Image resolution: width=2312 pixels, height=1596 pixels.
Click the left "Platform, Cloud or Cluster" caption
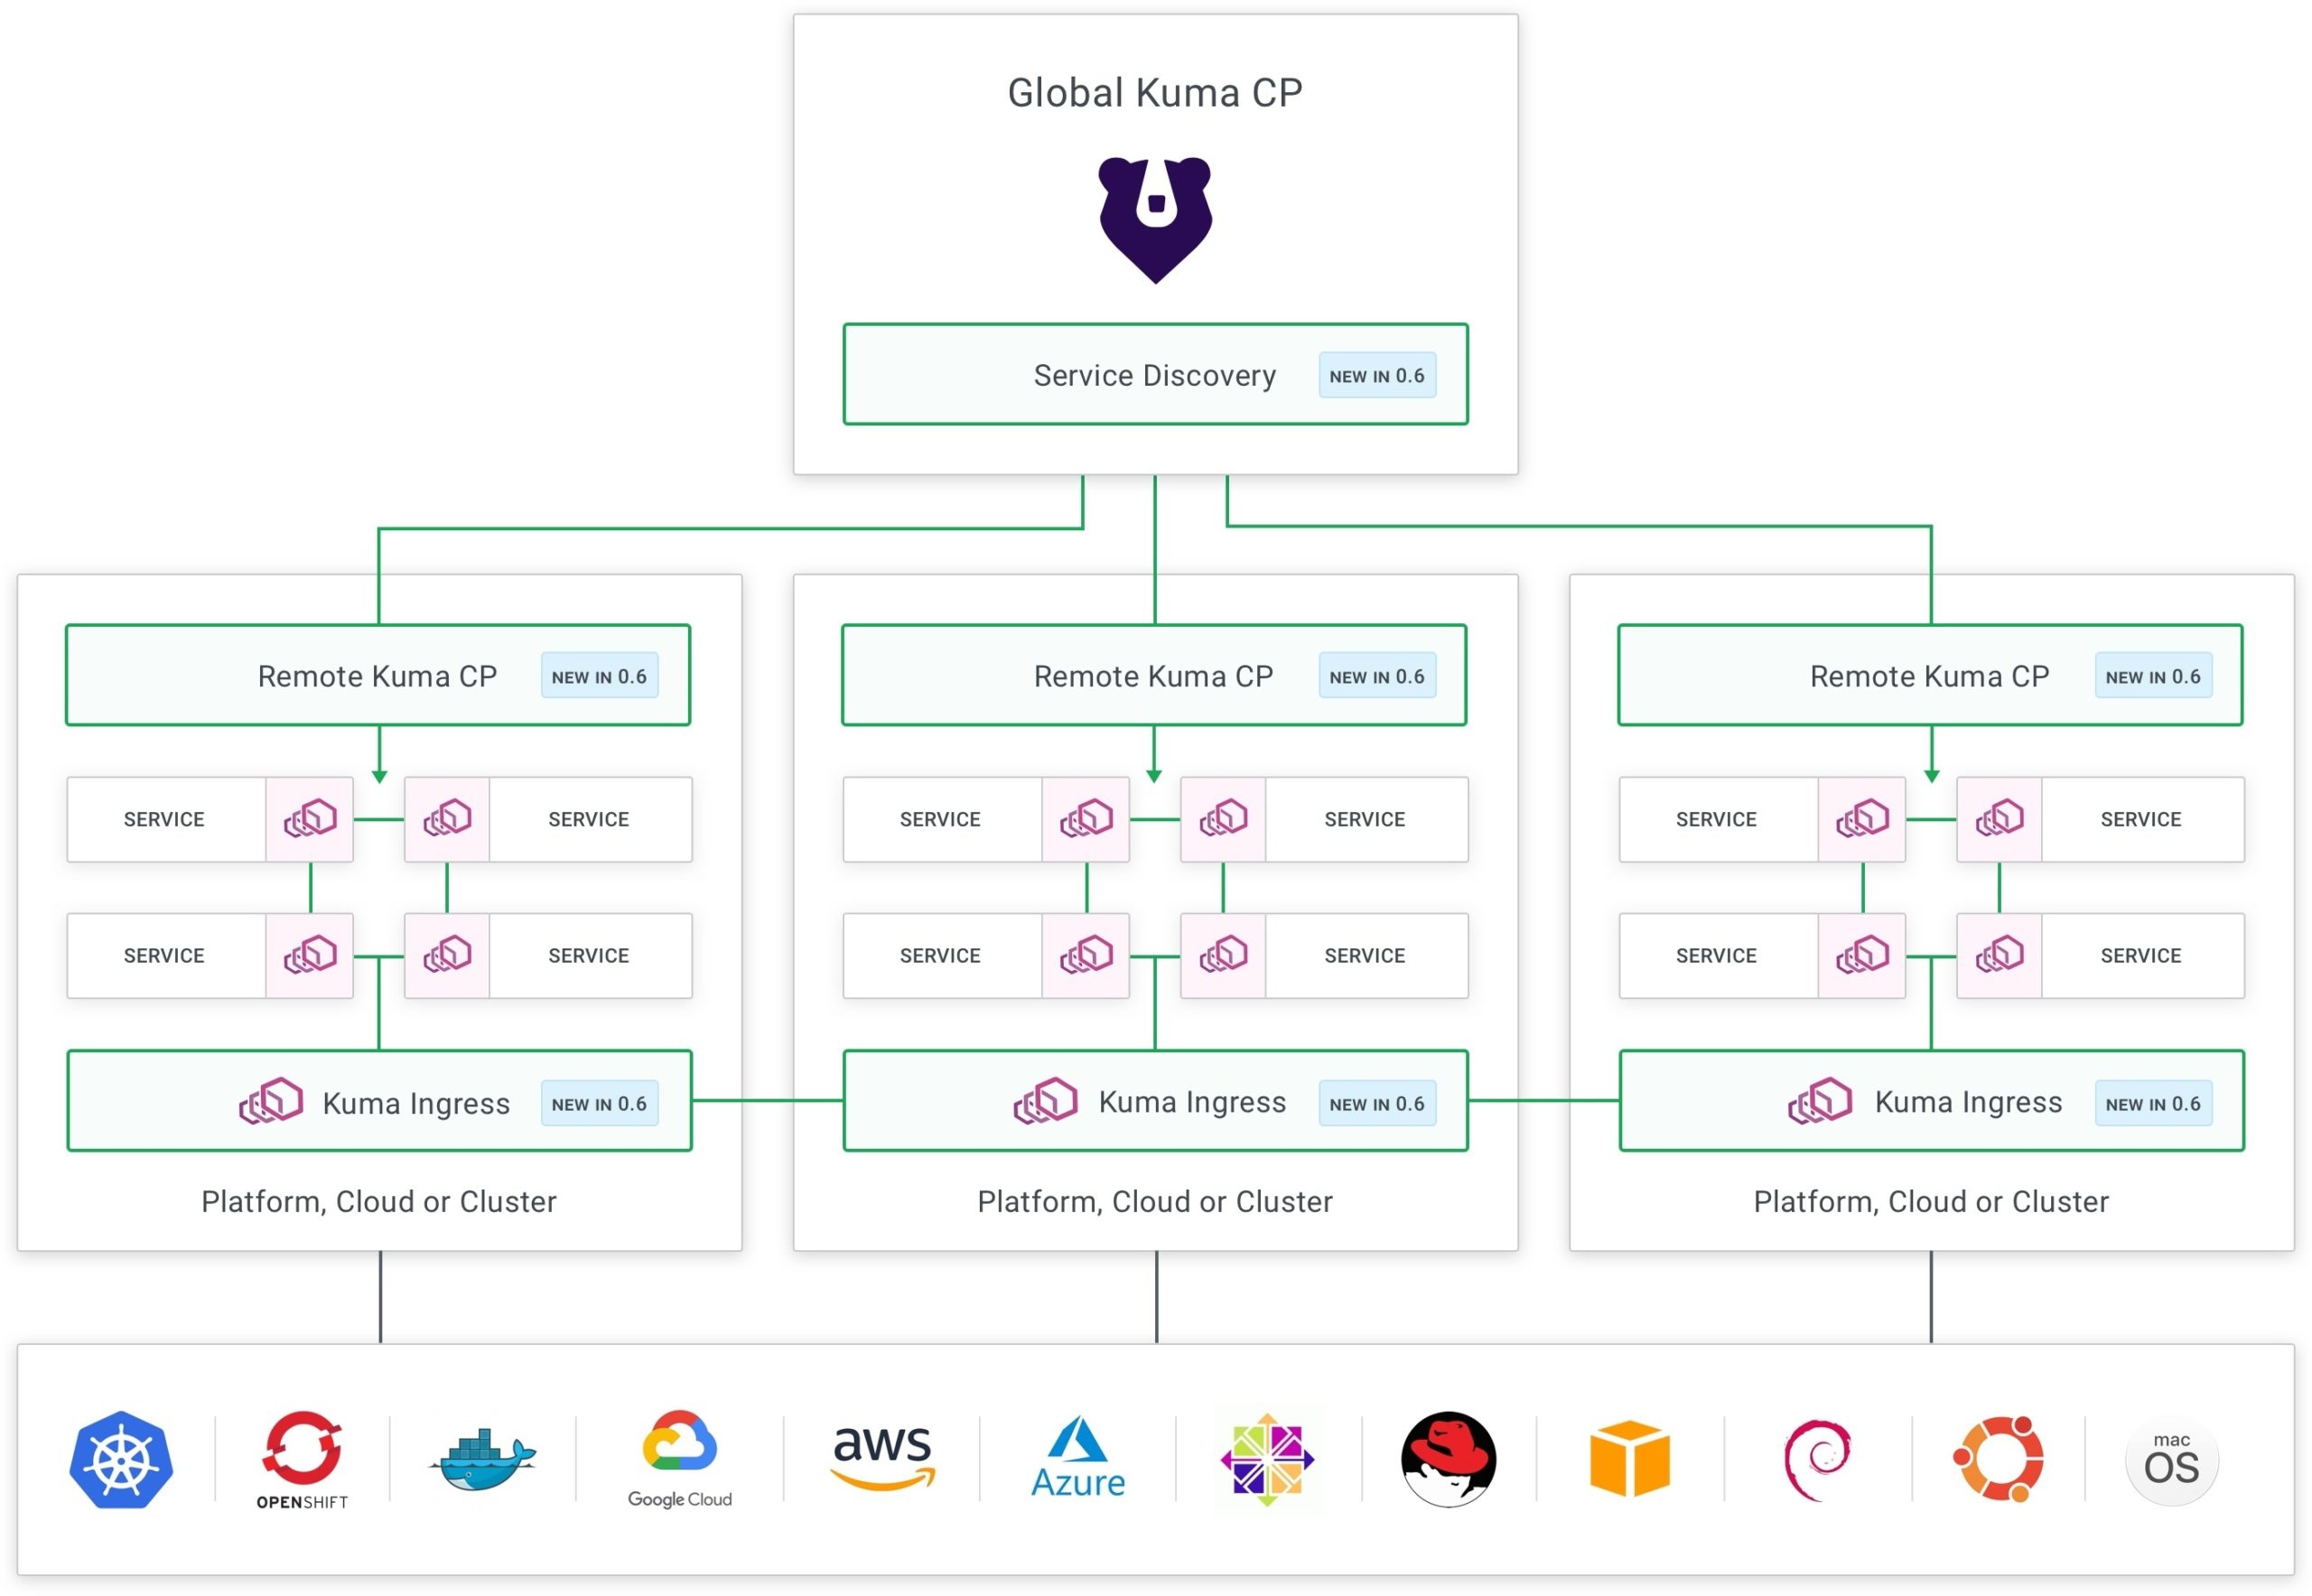[379, 1201]
